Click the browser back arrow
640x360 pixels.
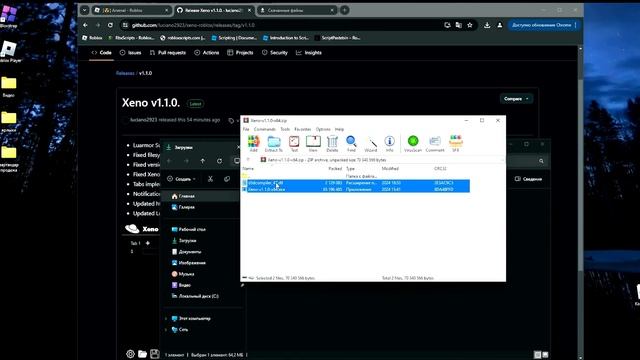pos(85,25)
